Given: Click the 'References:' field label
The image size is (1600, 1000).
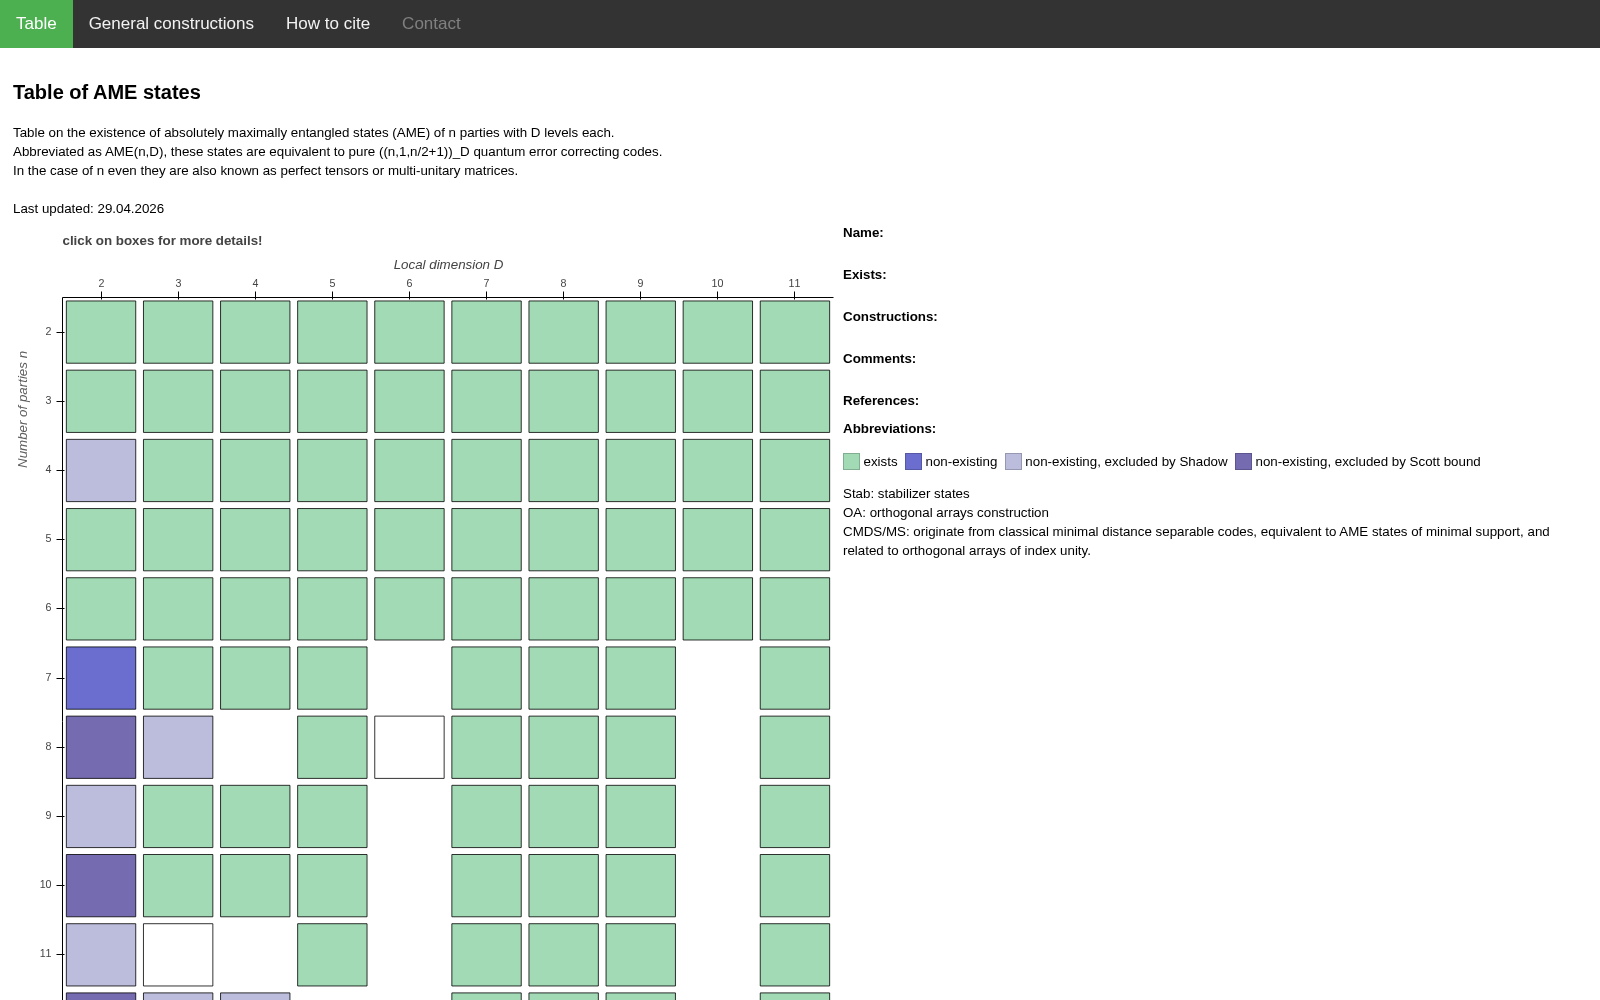Looking at the screenshot, I should click(881, 401).
